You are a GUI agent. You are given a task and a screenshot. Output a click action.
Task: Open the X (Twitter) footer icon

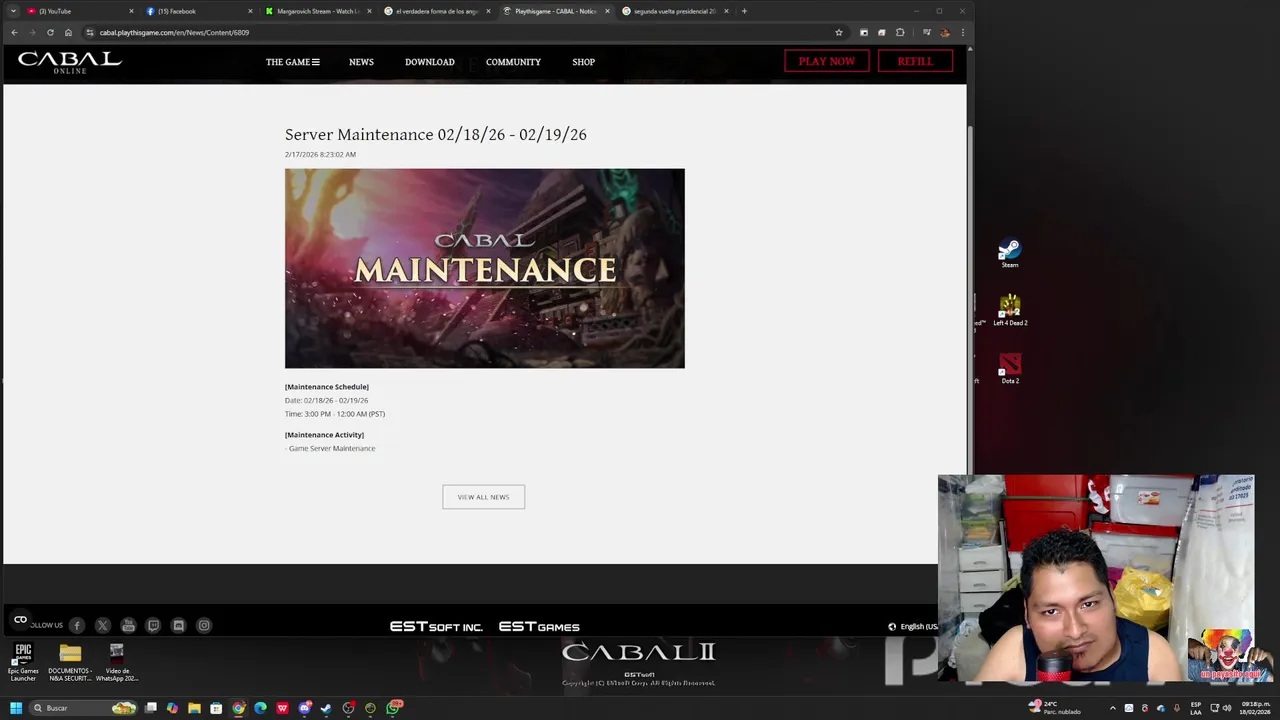pyautogui.click(x=102, y=625)
